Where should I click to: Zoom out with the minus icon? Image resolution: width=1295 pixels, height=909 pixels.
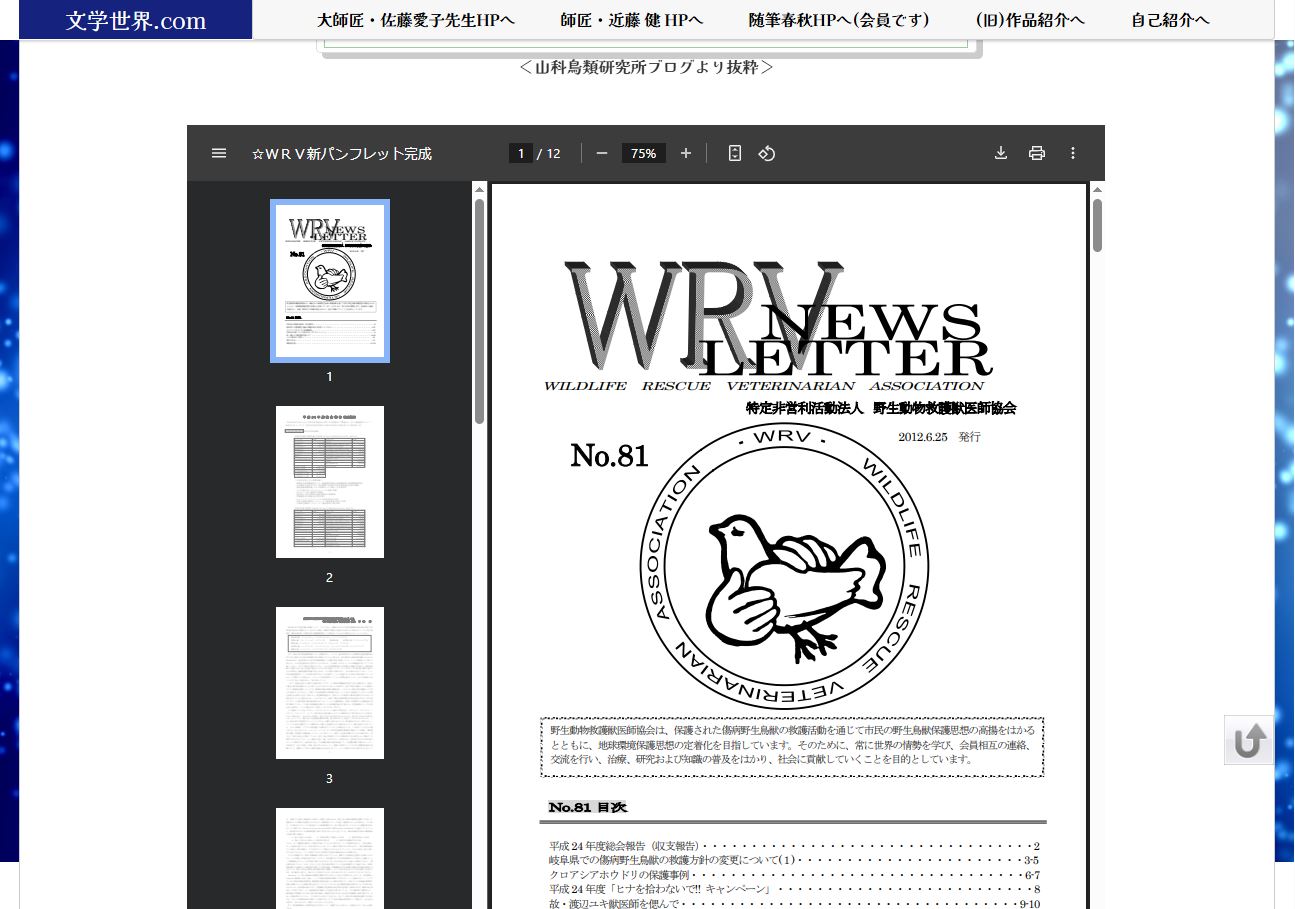[x=601, y=153]
